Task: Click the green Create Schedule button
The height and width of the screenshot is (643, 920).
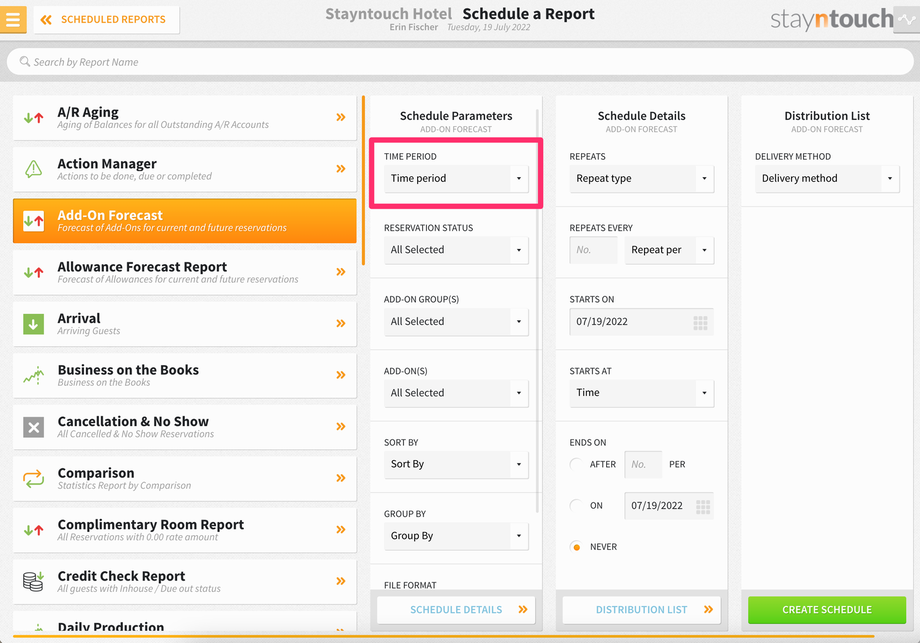Action: pos(827,610)
